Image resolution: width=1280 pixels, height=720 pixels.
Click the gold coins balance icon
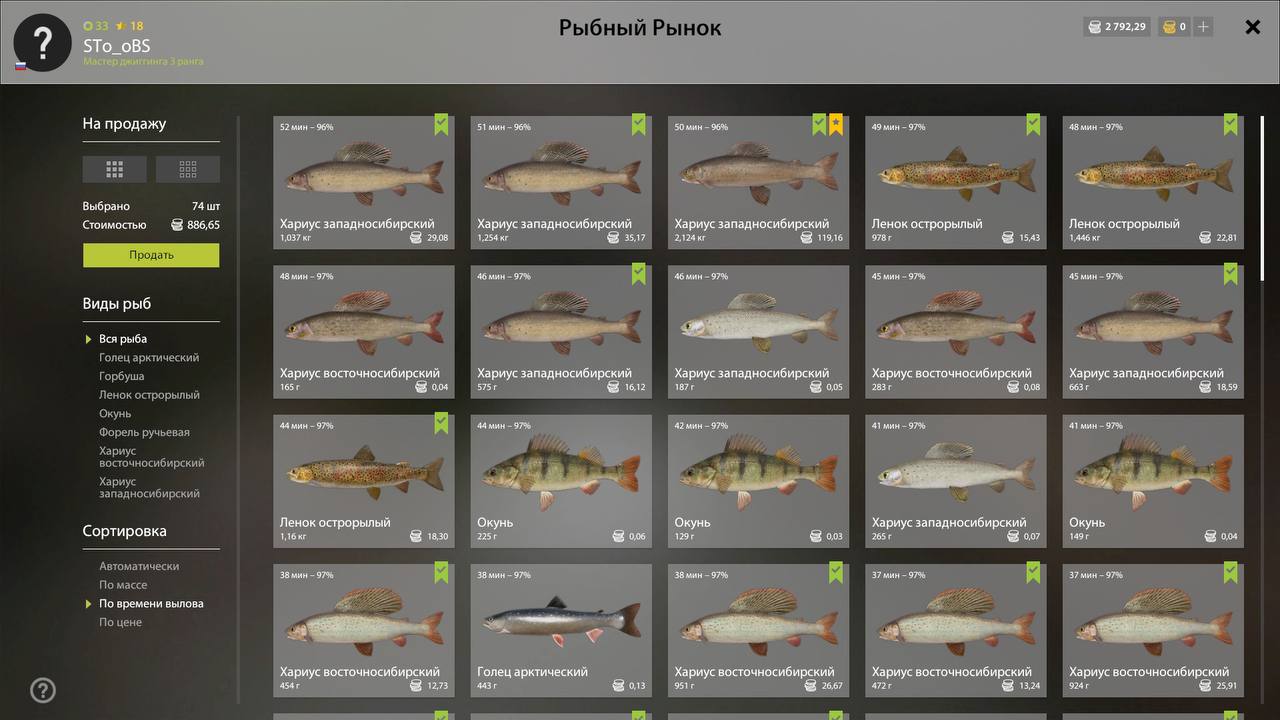point(1168,27)
